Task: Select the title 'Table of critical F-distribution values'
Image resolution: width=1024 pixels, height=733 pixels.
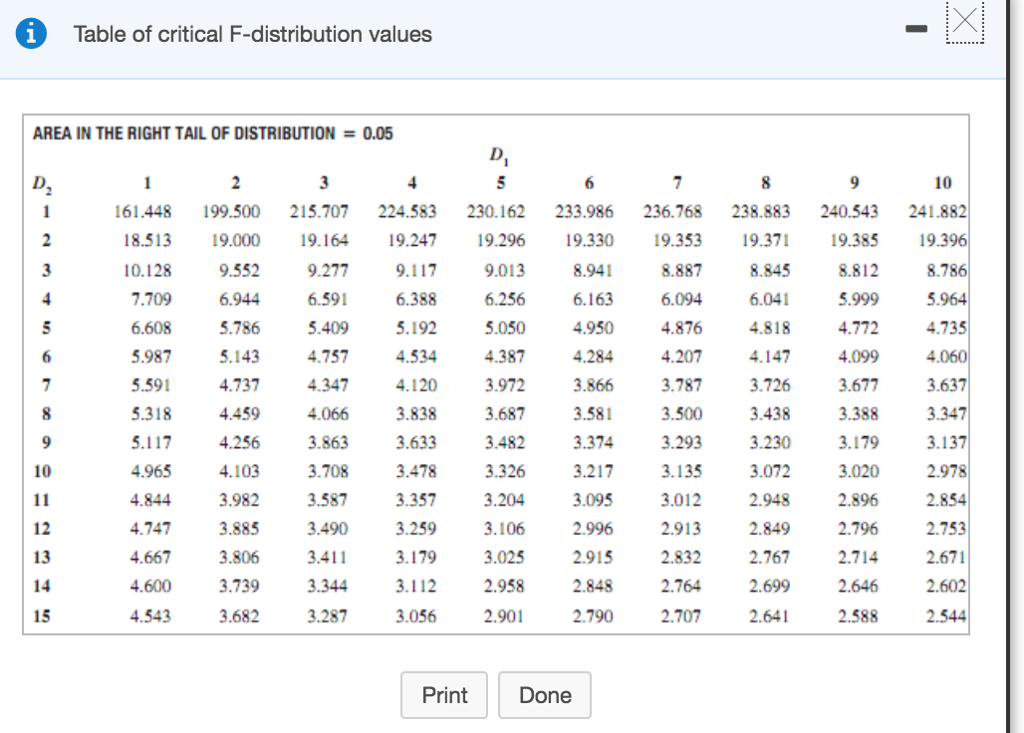Action: point(251,34)
